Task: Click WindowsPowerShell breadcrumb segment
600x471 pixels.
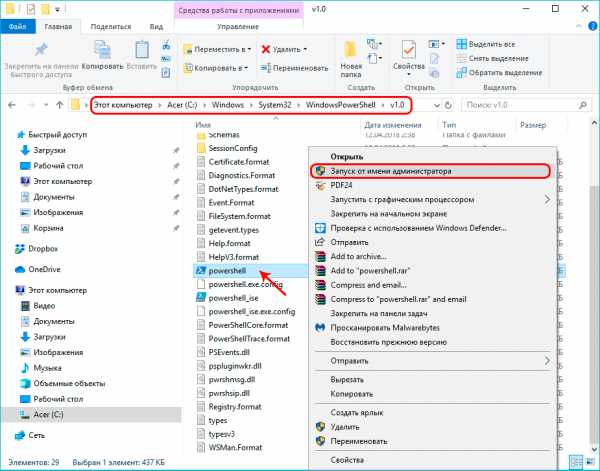Action: click(x=341, y=105)
